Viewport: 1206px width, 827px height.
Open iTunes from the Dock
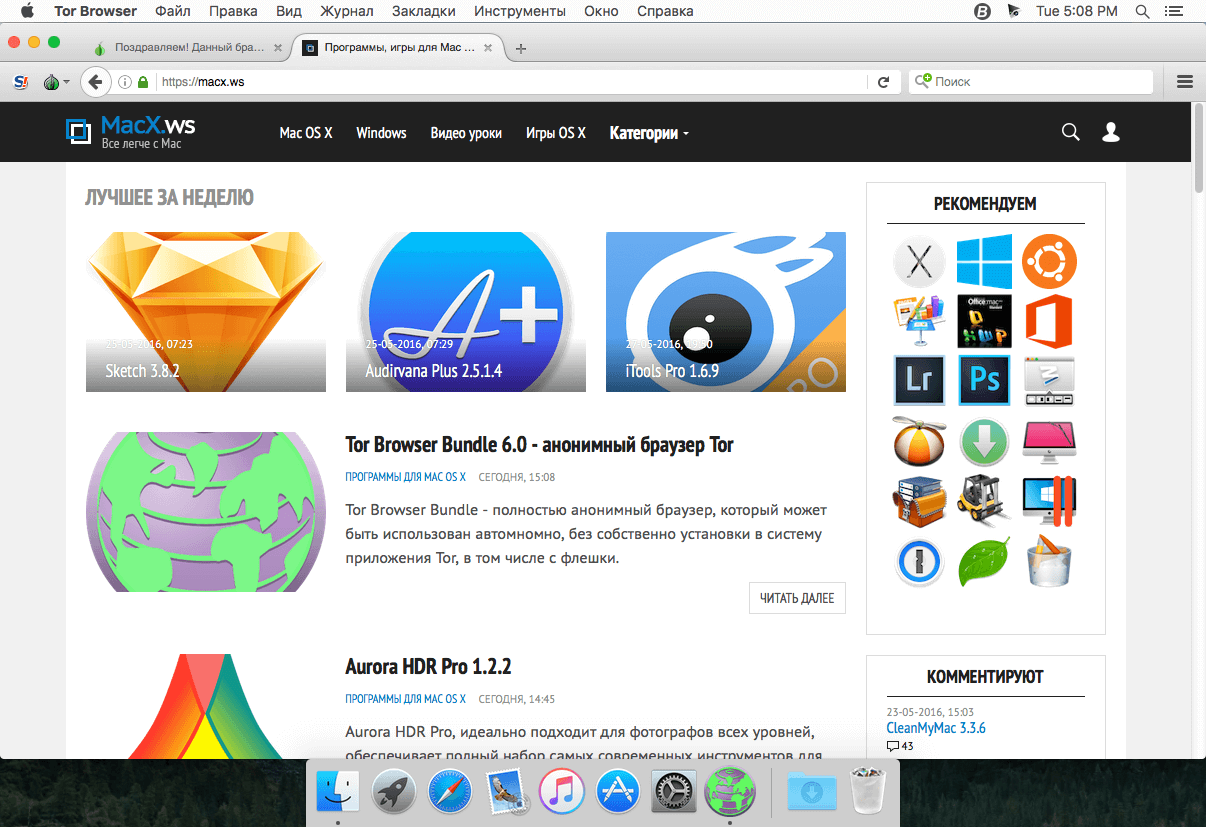click(561, 792)
